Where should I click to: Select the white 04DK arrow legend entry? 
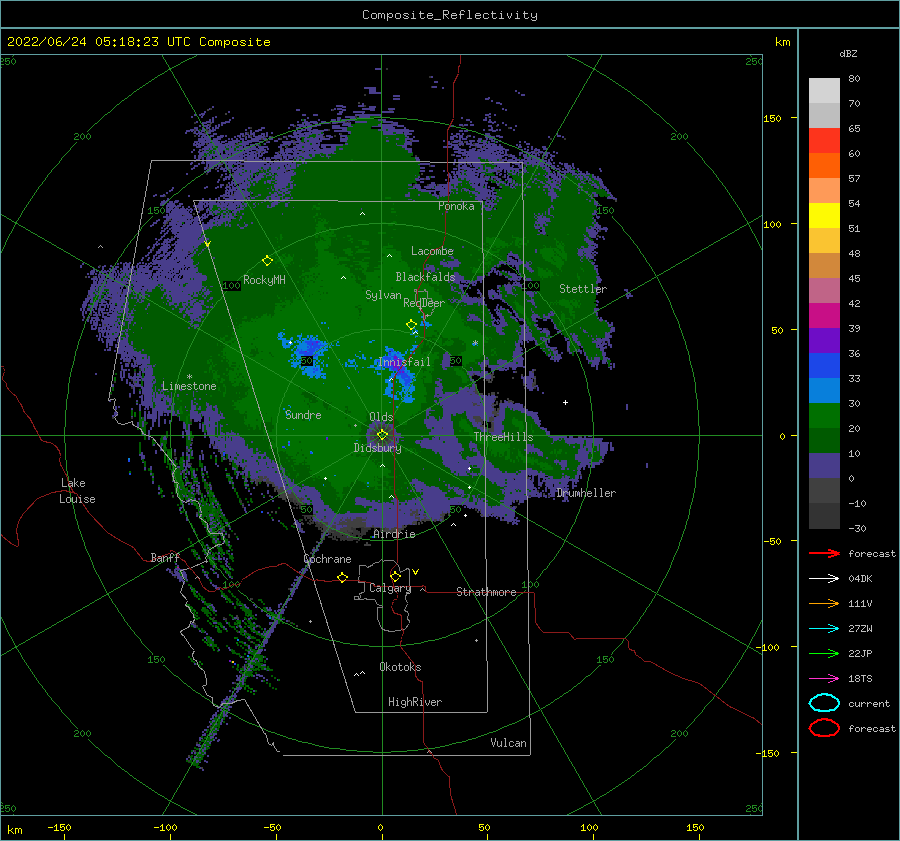(x=824, y=579)
